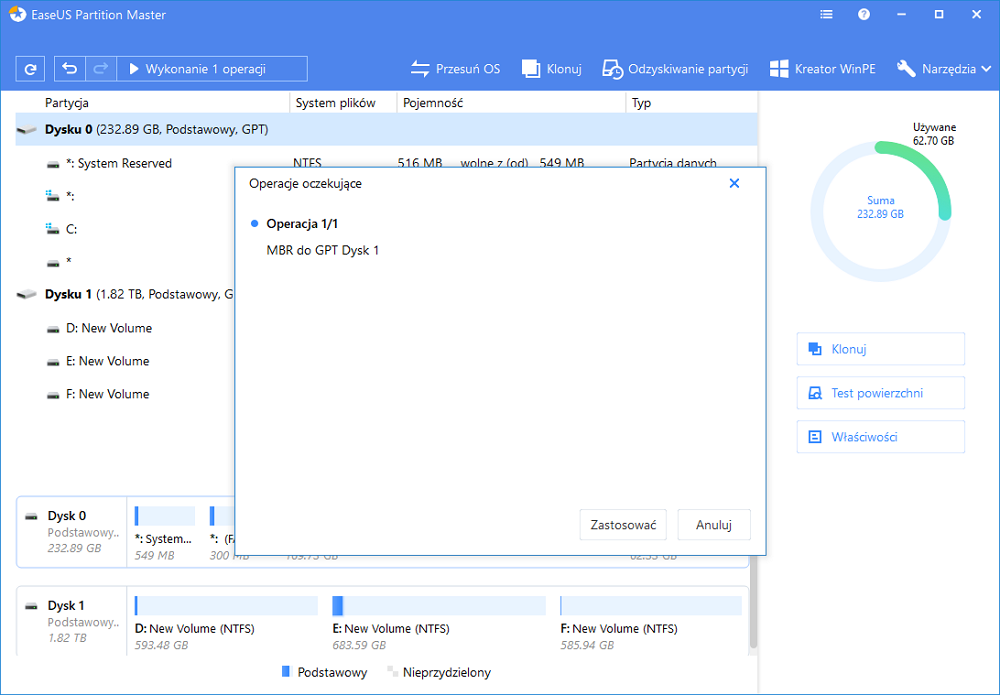Run Test powierzchni surface test

[880, 393]
